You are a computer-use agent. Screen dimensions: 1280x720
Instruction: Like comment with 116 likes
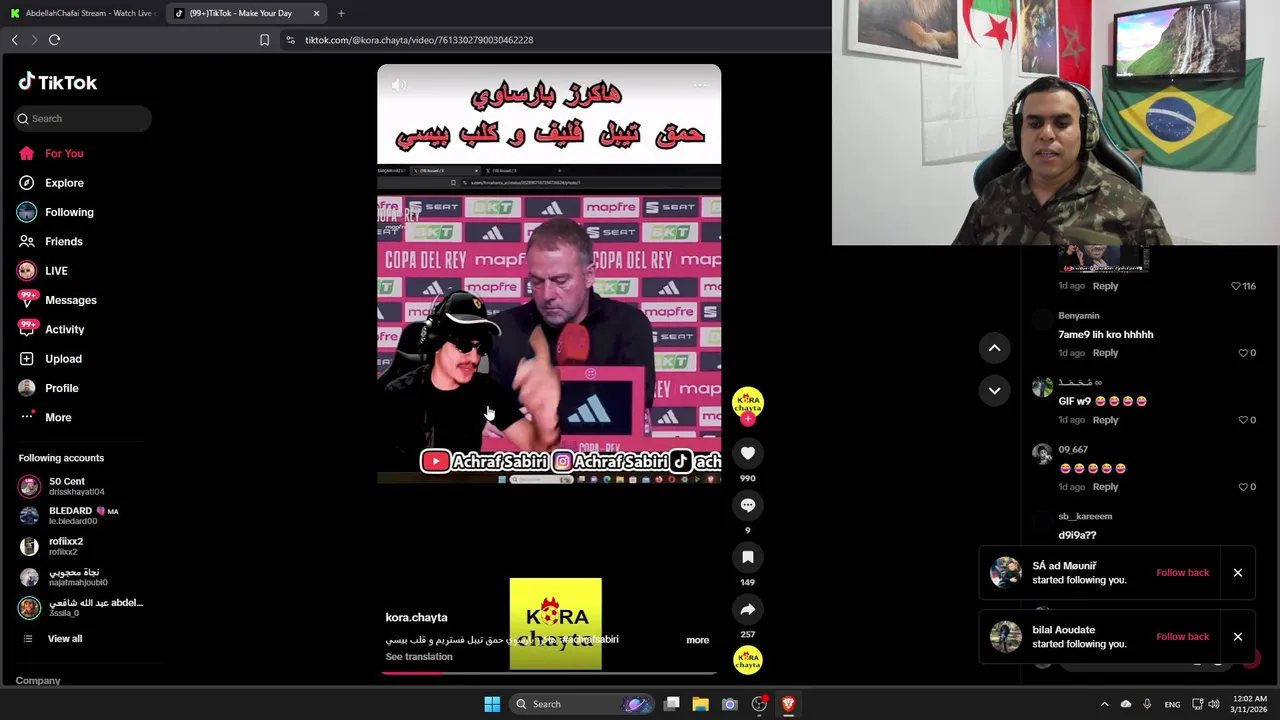1236,286
